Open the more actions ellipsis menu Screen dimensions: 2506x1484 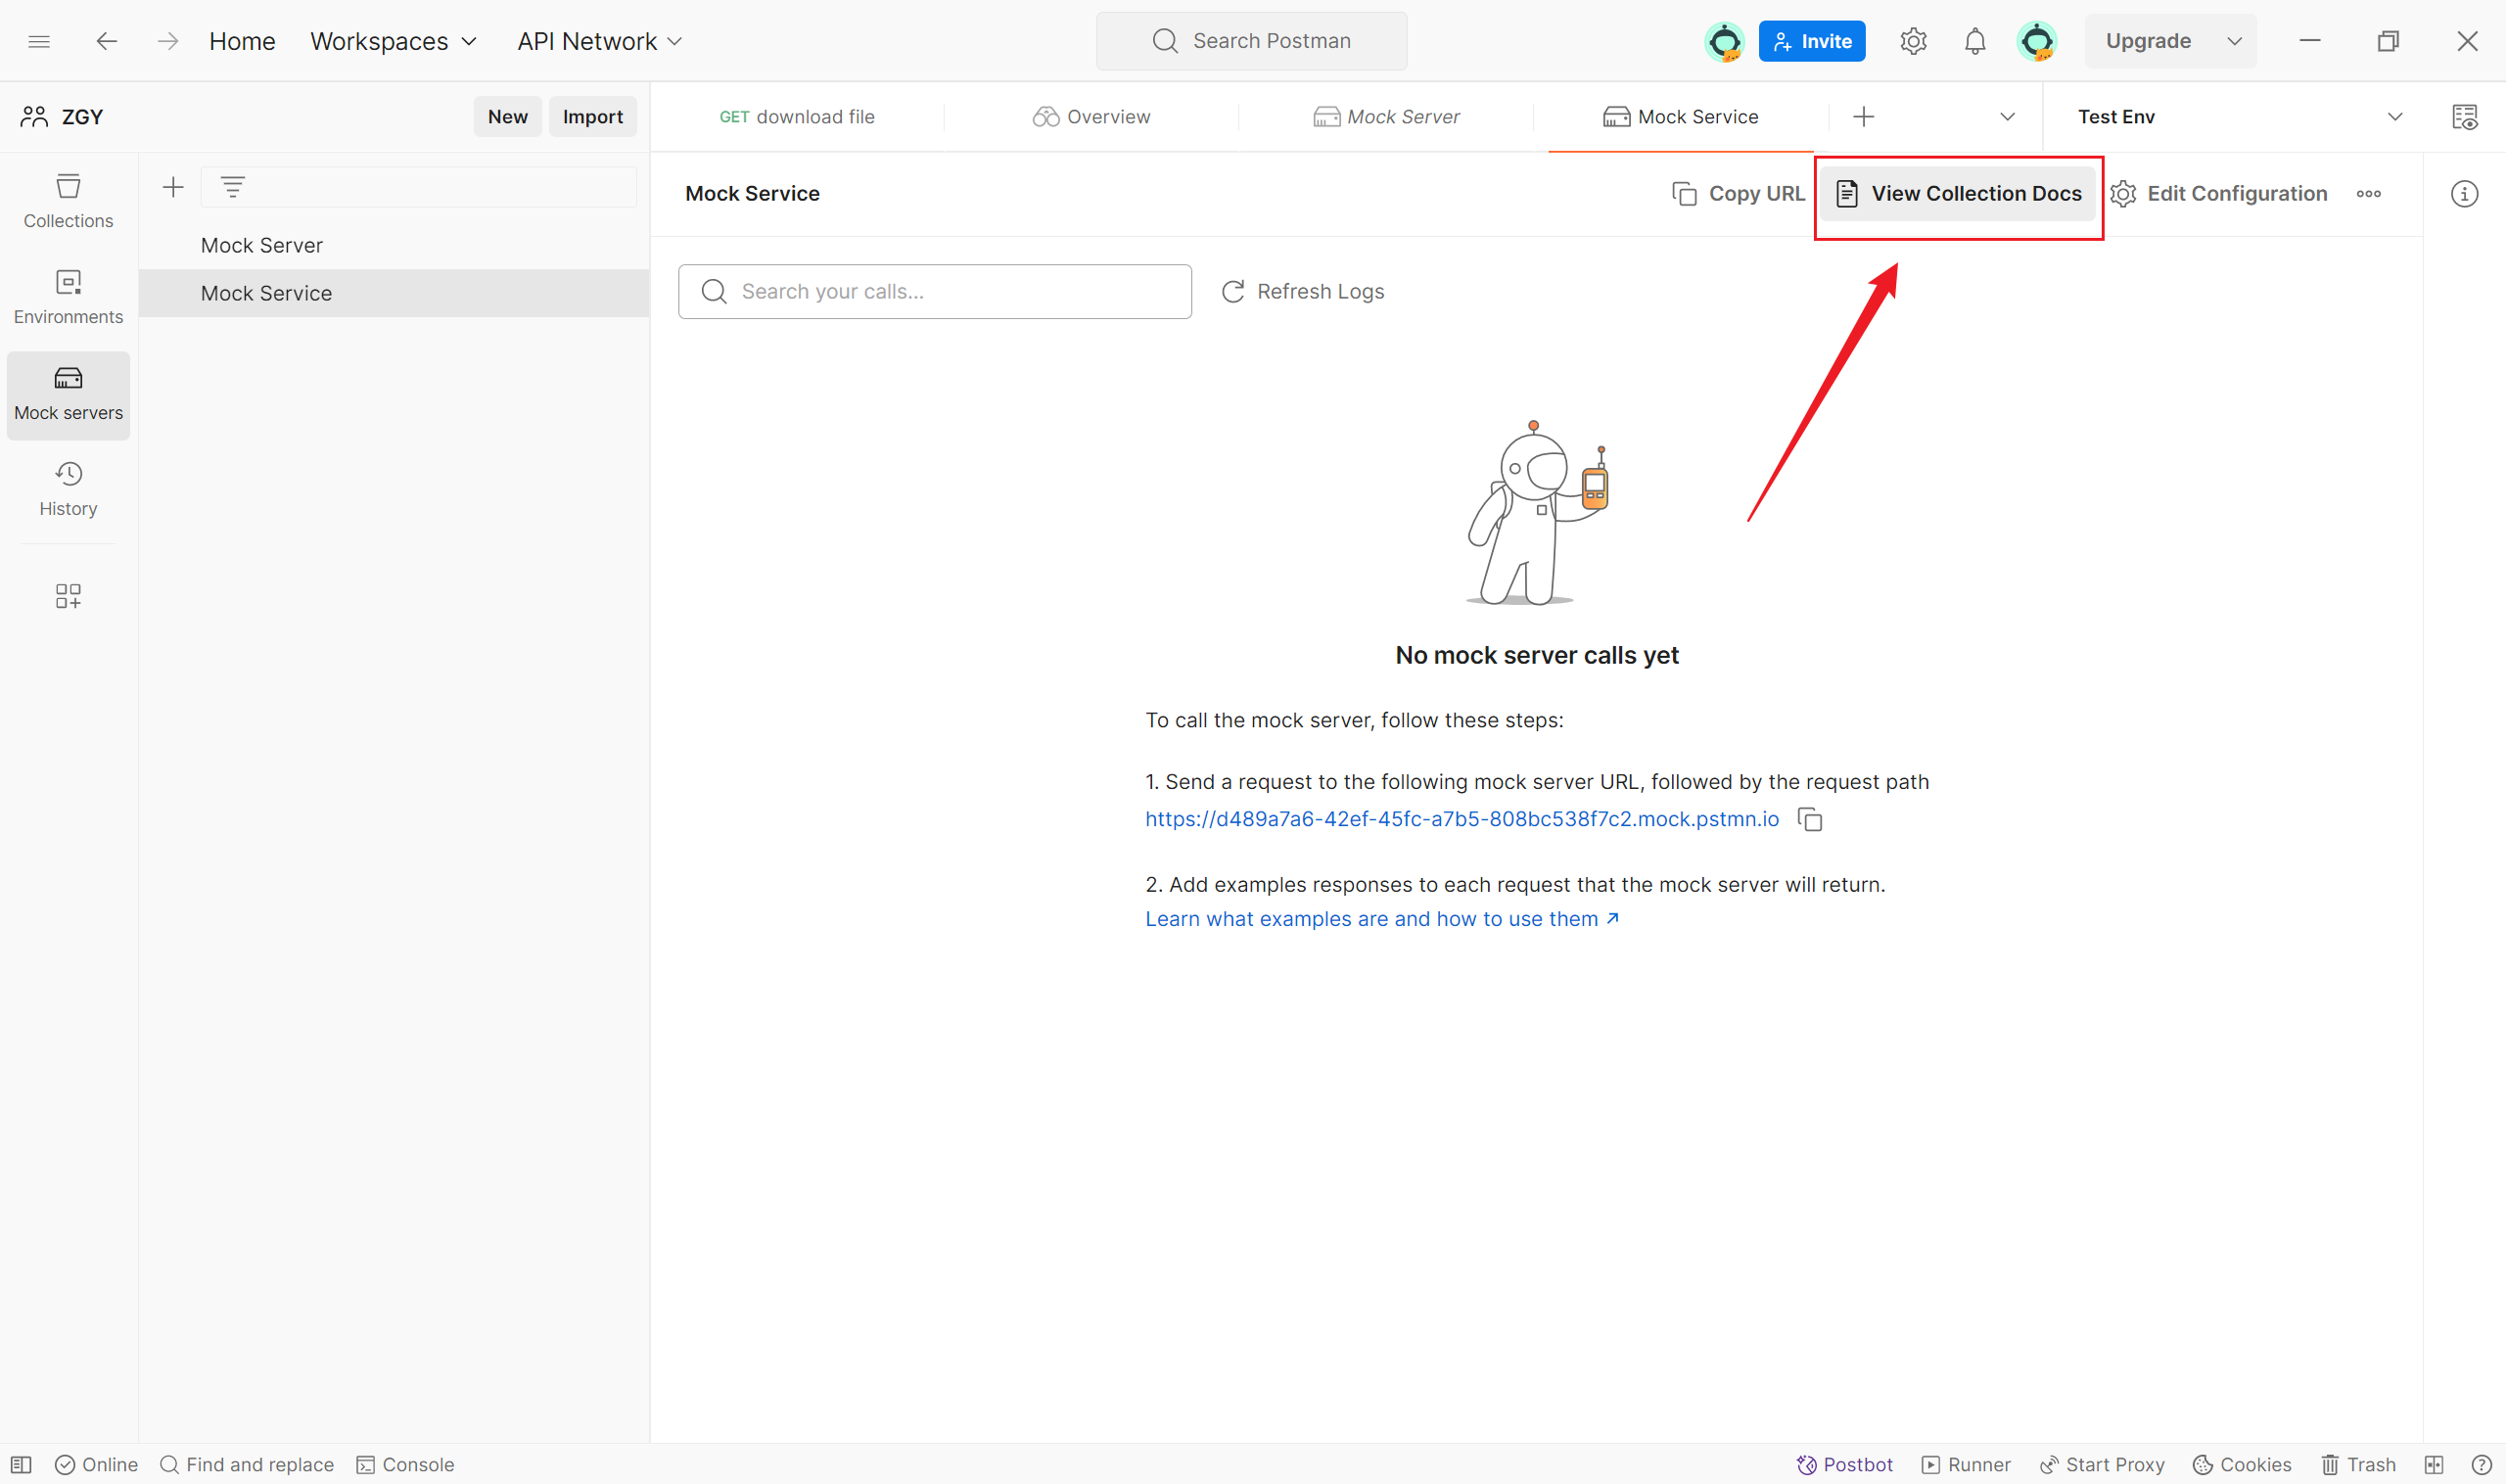pos(2368,194)
